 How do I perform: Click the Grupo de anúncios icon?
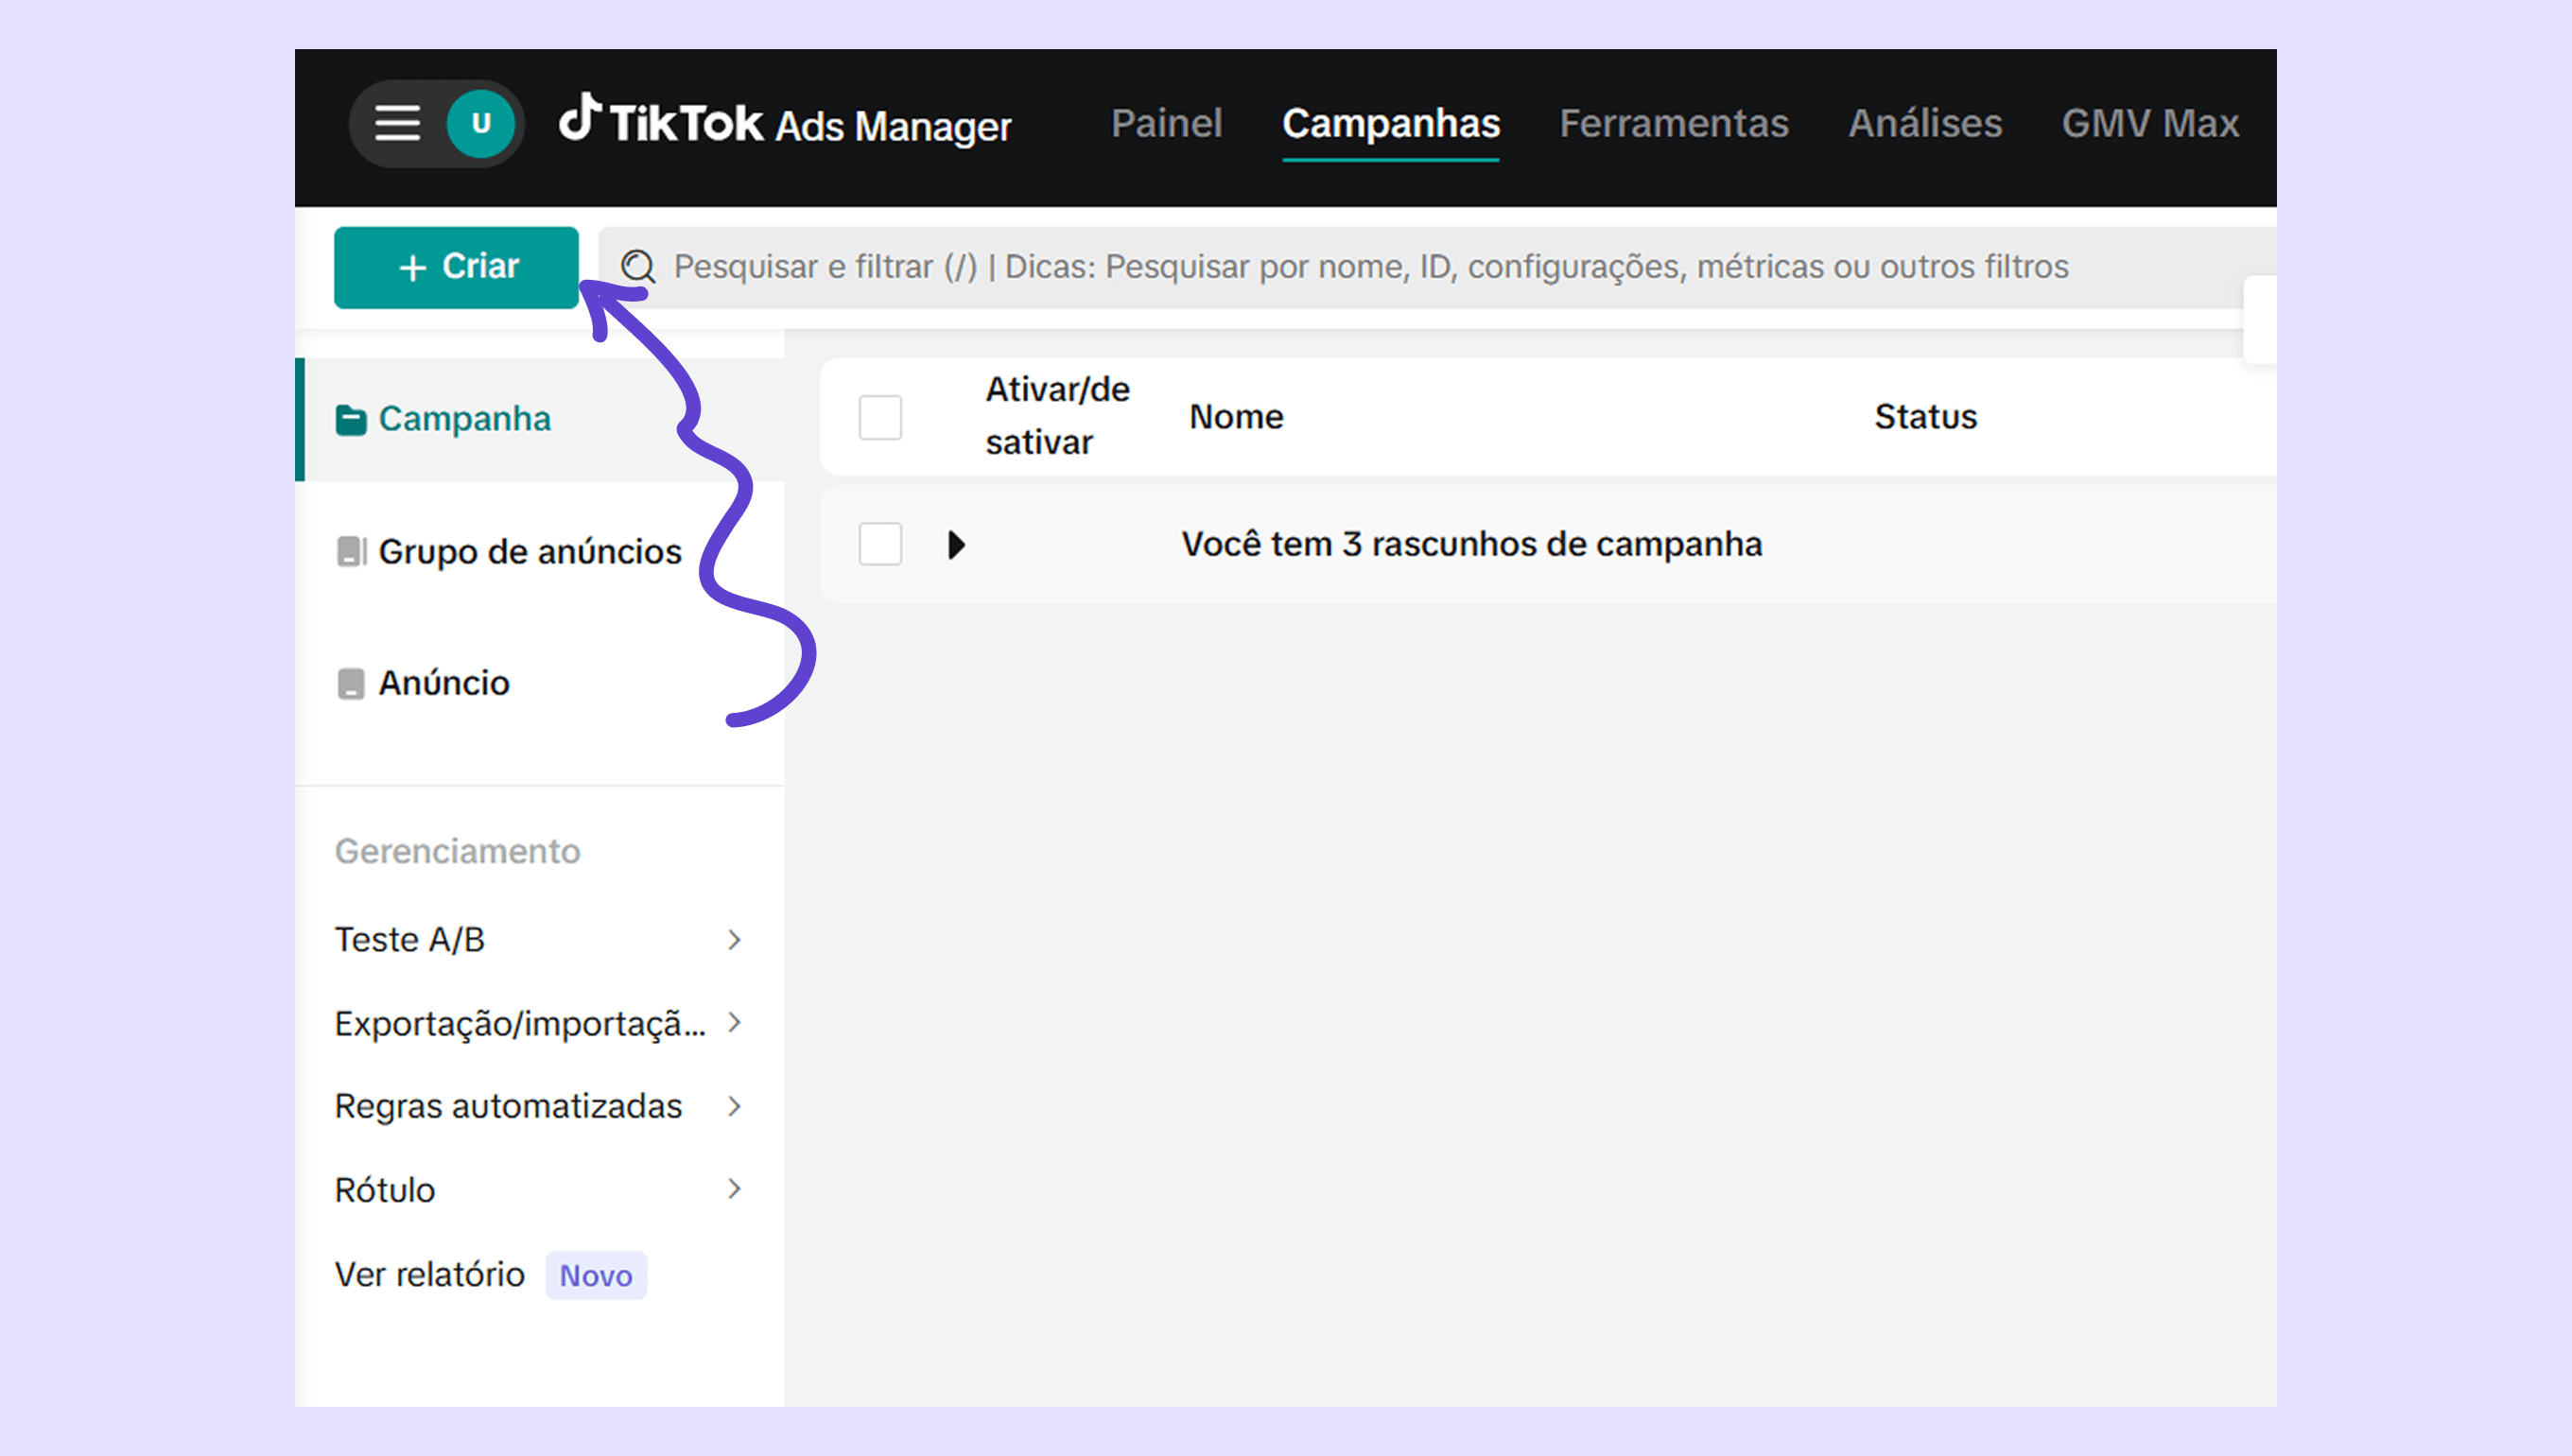[x=351, y=551]
